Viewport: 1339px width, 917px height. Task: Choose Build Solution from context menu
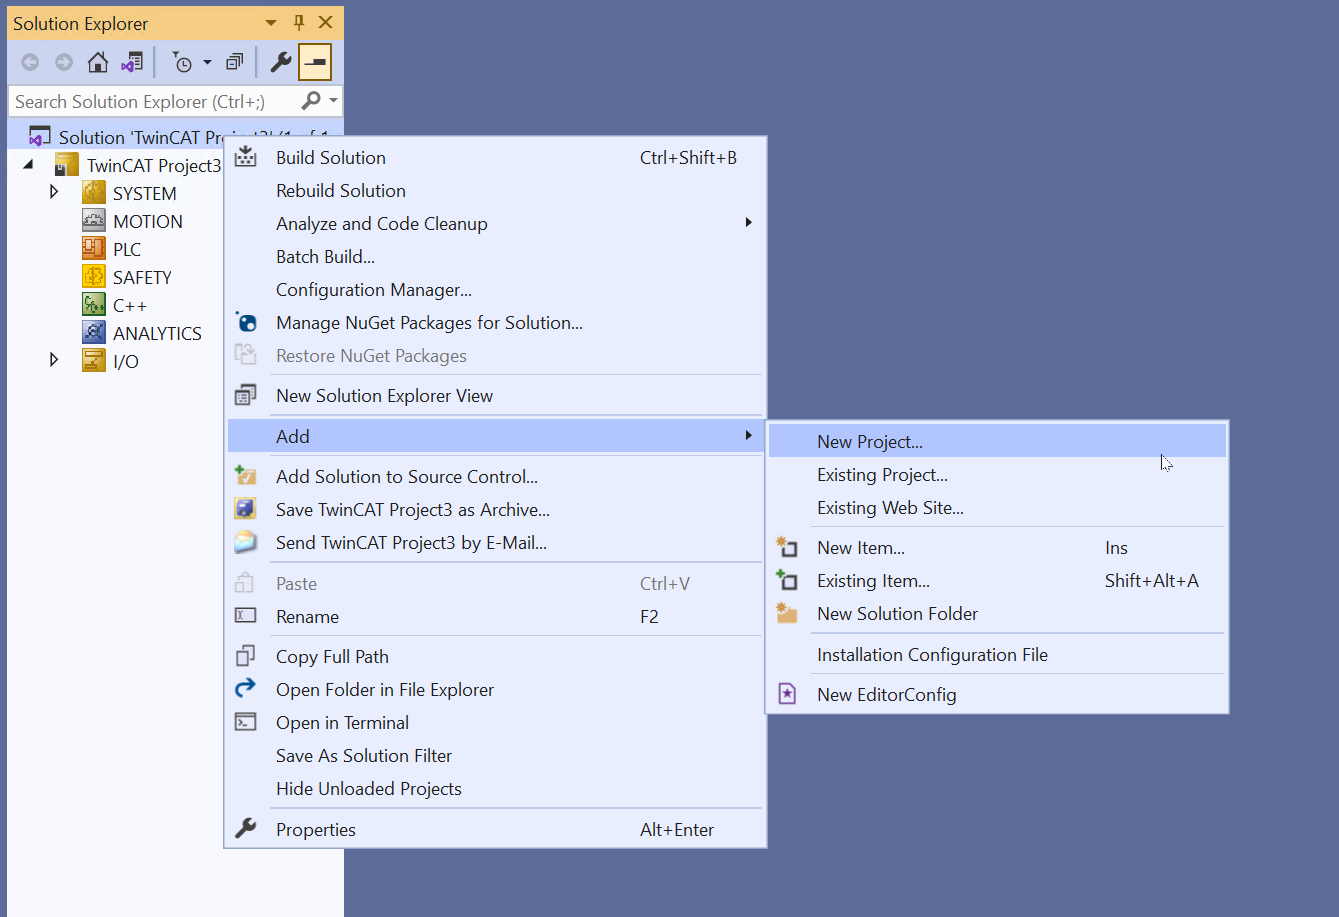tap(495, 157)
